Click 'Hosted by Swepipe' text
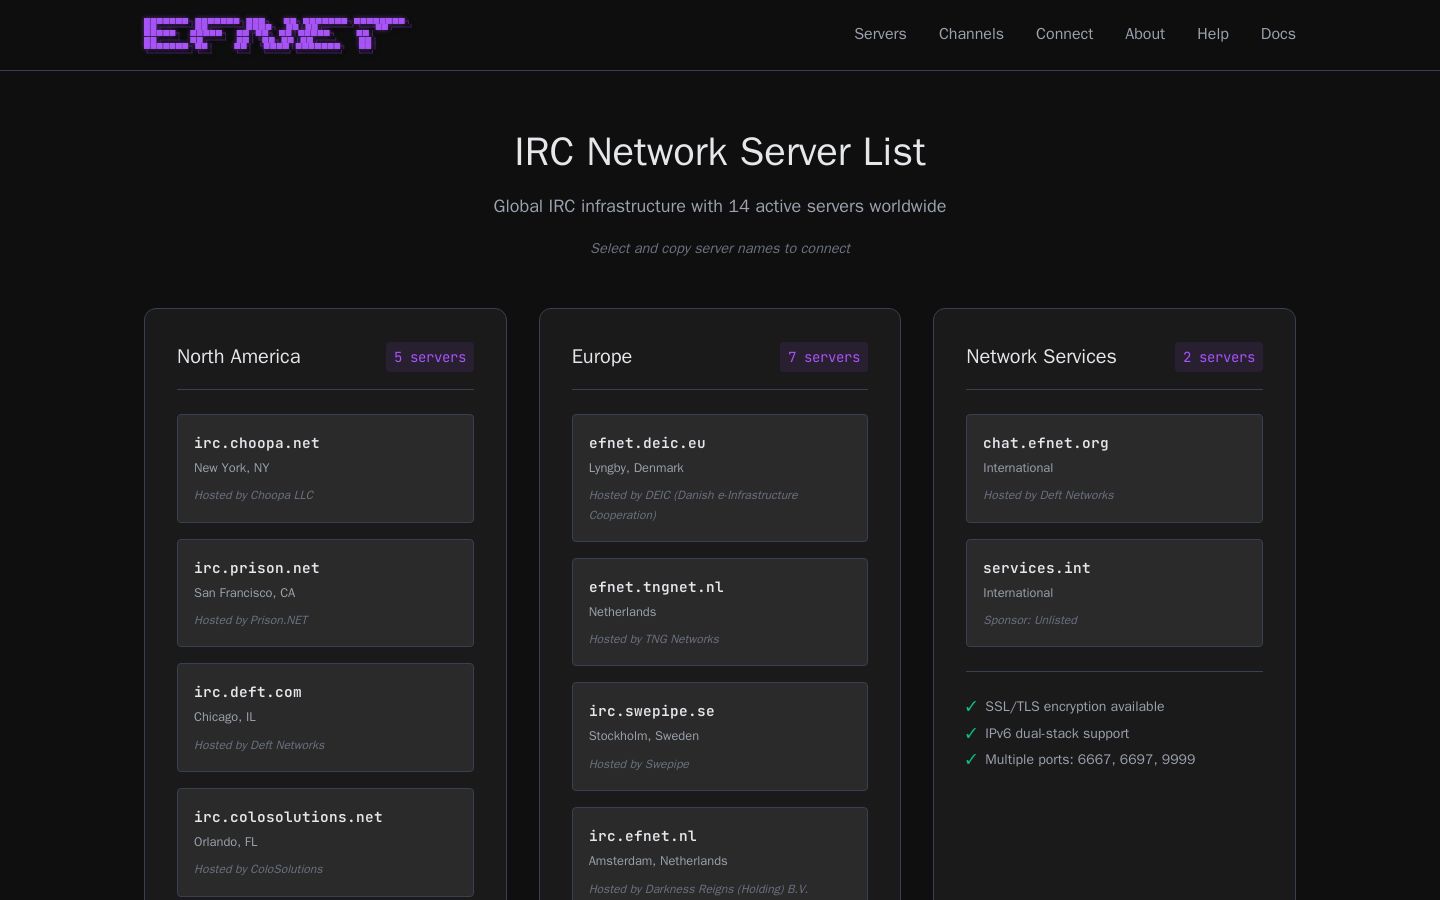Image resolution: width=1440 pixels, height=900 pixels. (639, 764)
